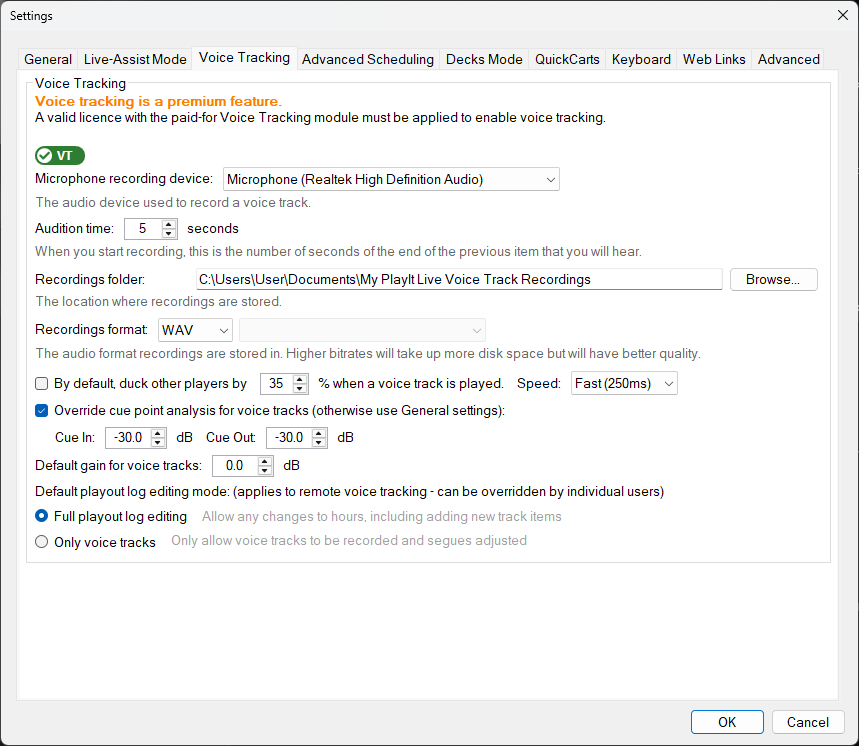Click the default gain value field

[x=235, y=466]
